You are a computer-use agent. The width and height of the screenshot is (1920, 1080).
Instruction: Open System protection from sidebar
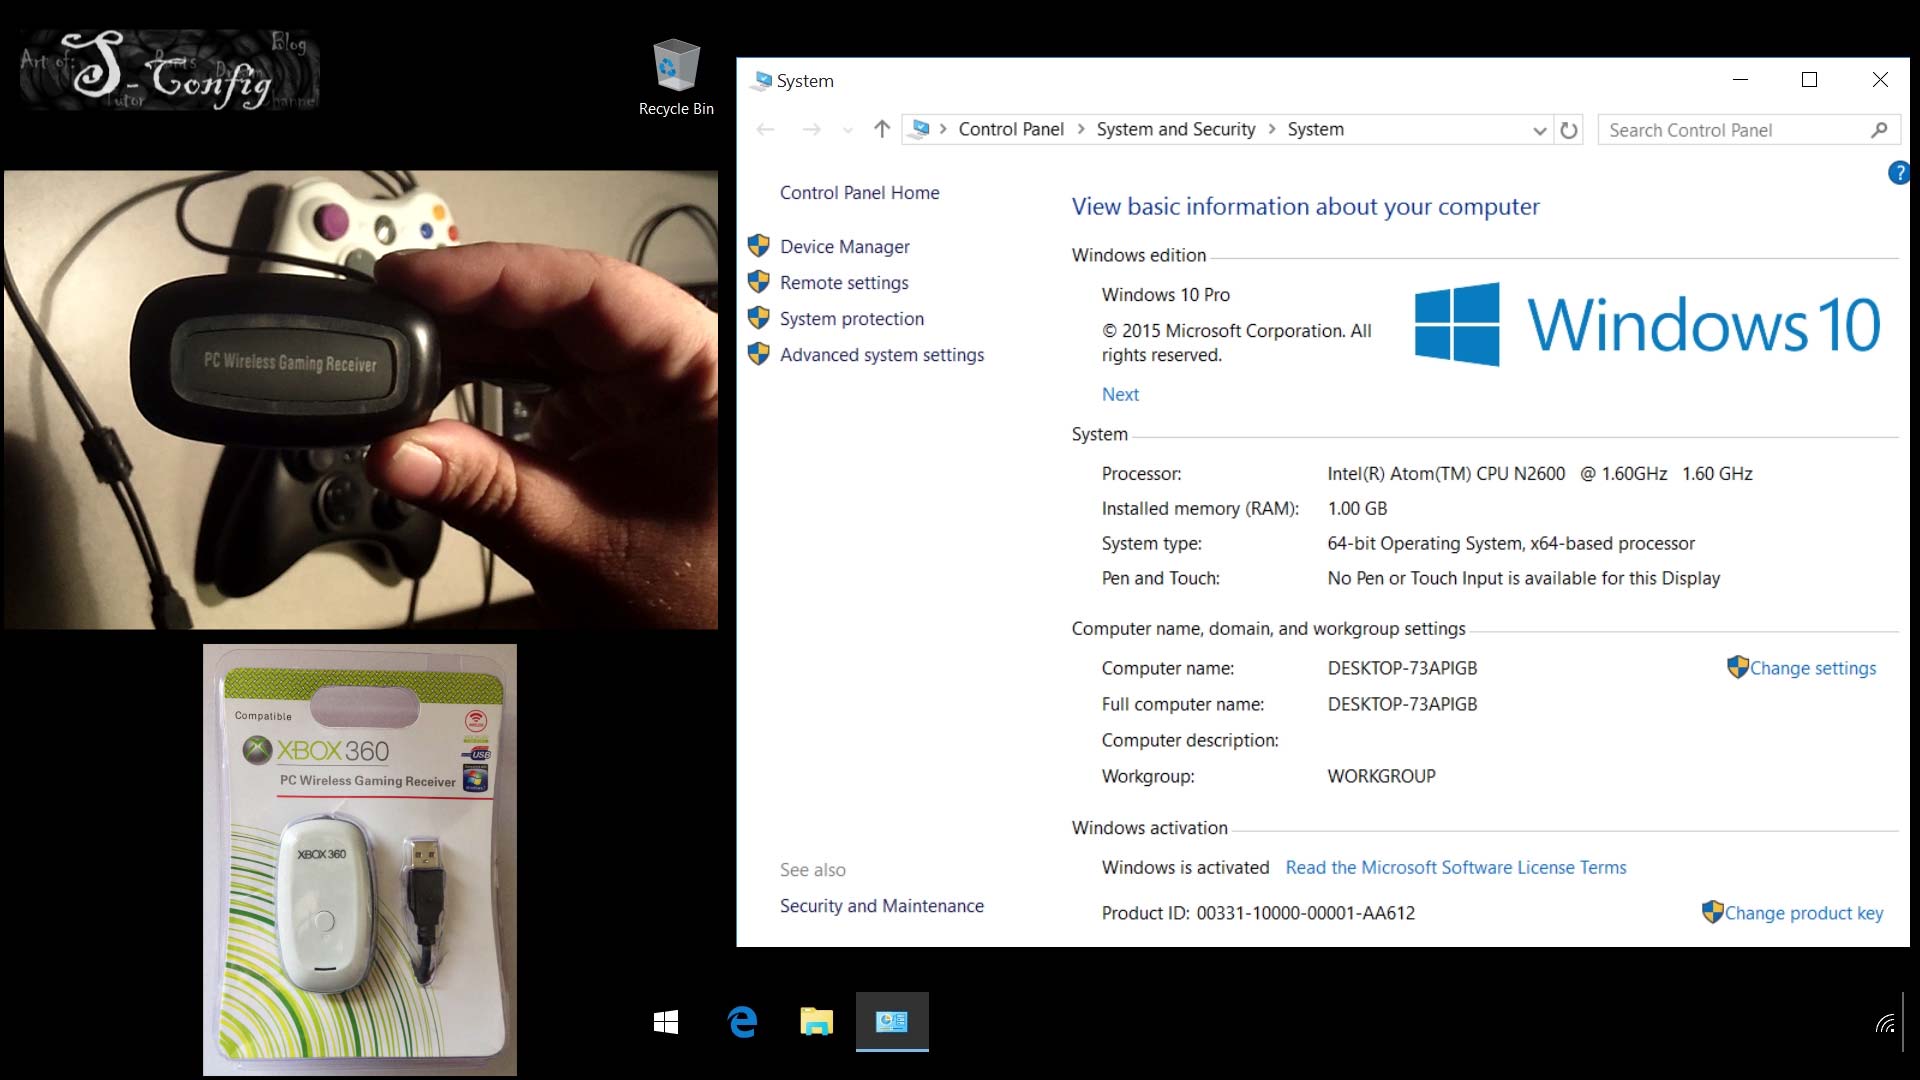[851, 318]
